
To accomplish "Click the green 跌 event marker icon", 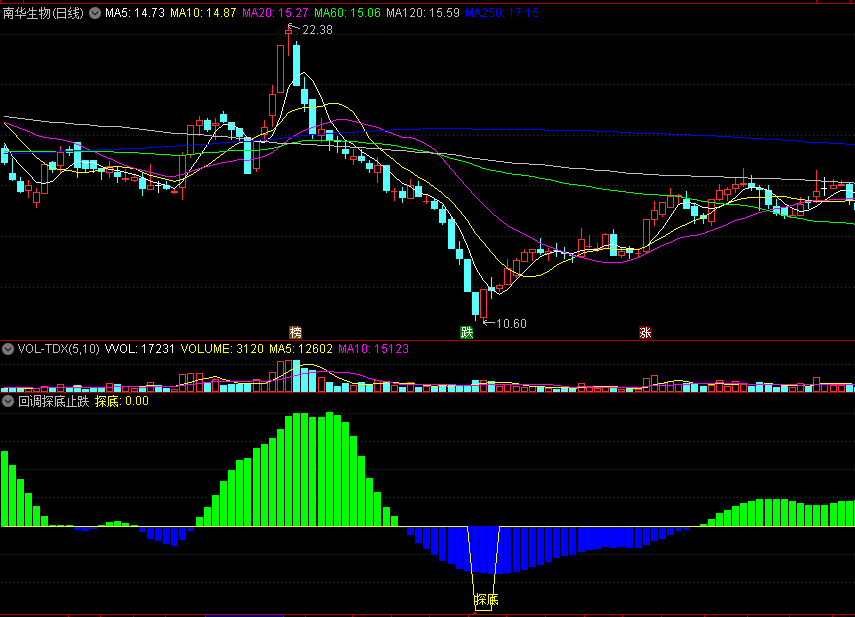I will click(467, 332).
